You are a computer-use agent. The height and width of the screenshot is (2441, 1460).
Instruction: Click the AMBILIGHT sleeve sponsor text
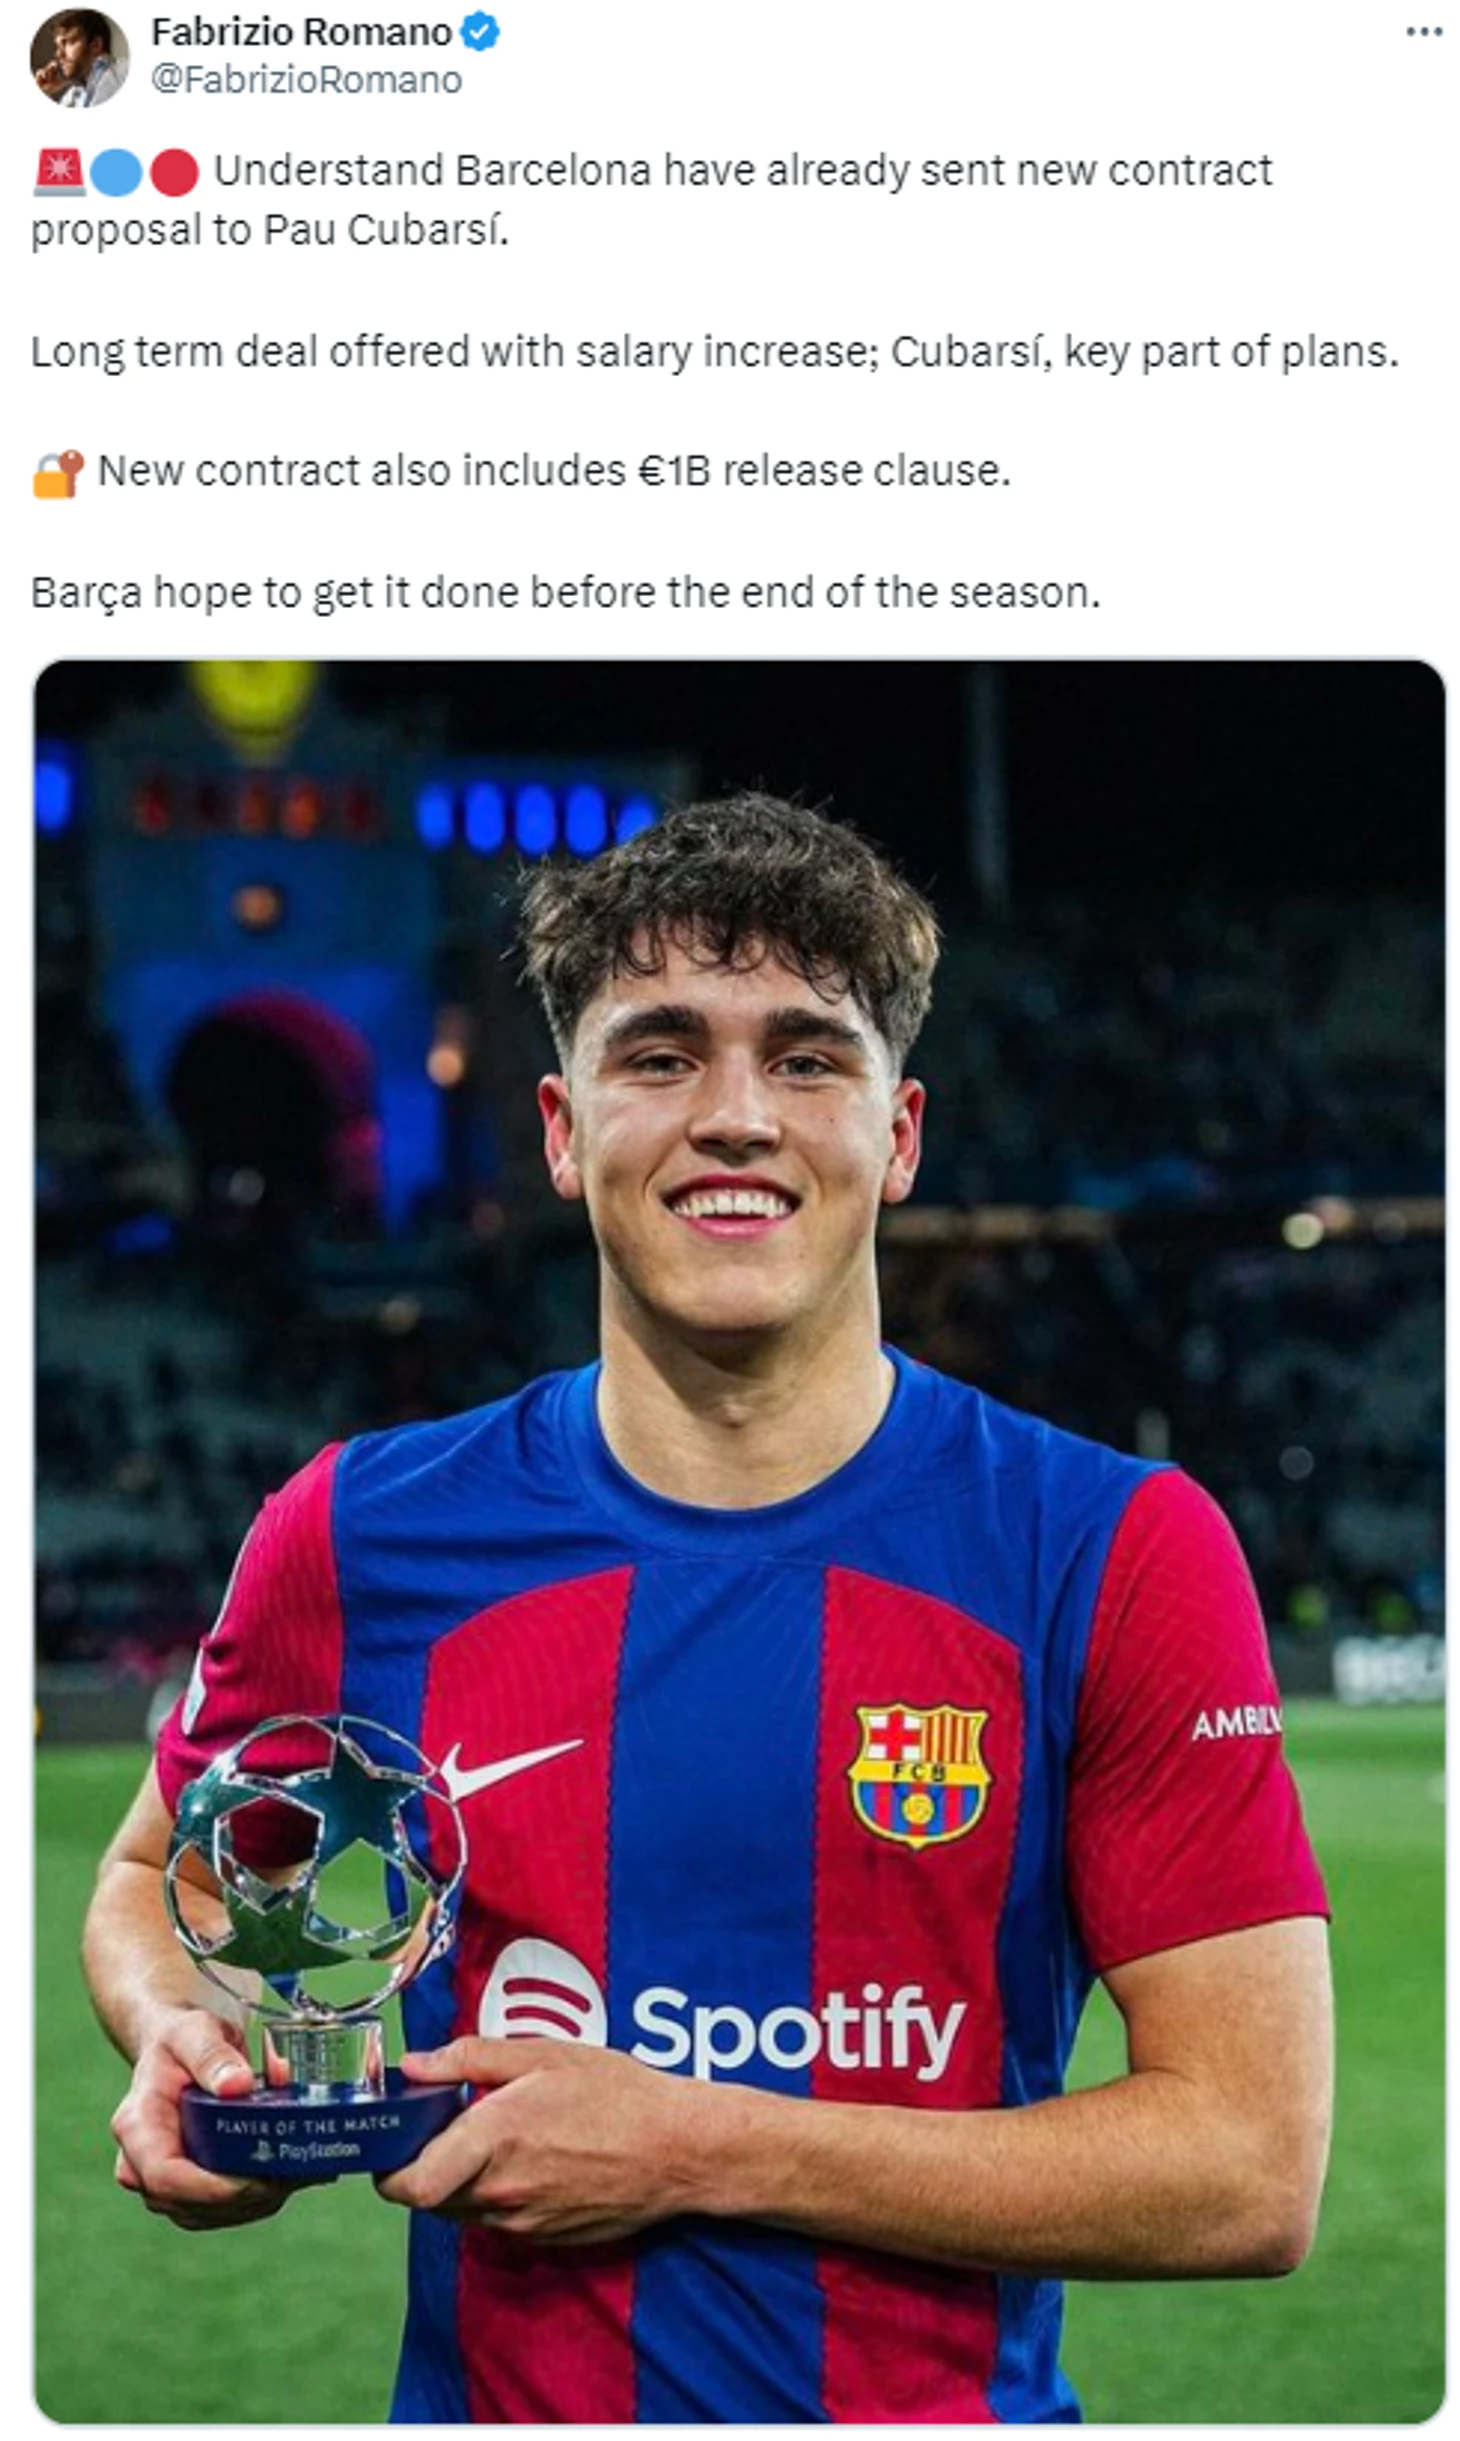point(1236,1721)
